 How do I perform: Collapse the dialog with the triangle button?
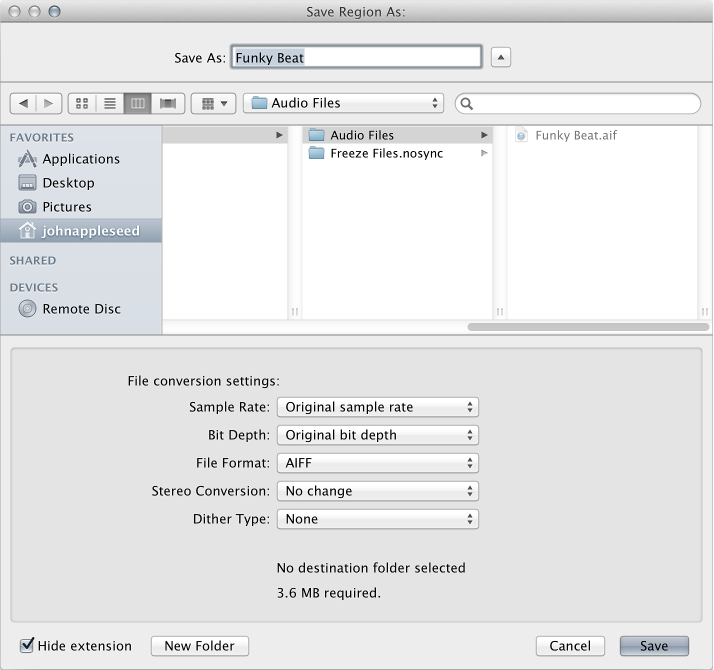pyautogui.click(x=501, y=57)
